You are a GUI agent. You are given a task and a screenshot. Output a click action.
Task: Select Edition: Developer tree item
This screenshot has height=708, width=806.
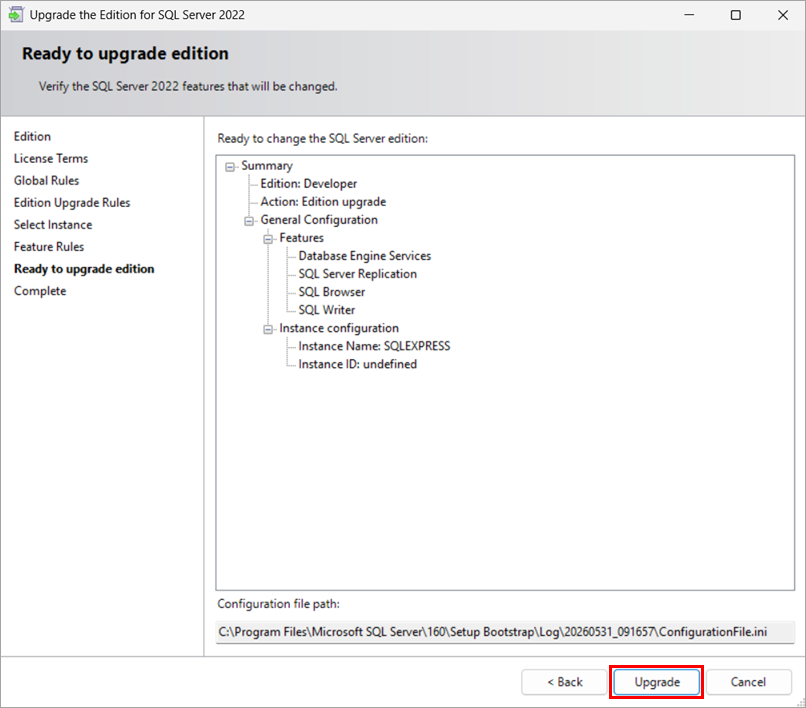point(308,184)
